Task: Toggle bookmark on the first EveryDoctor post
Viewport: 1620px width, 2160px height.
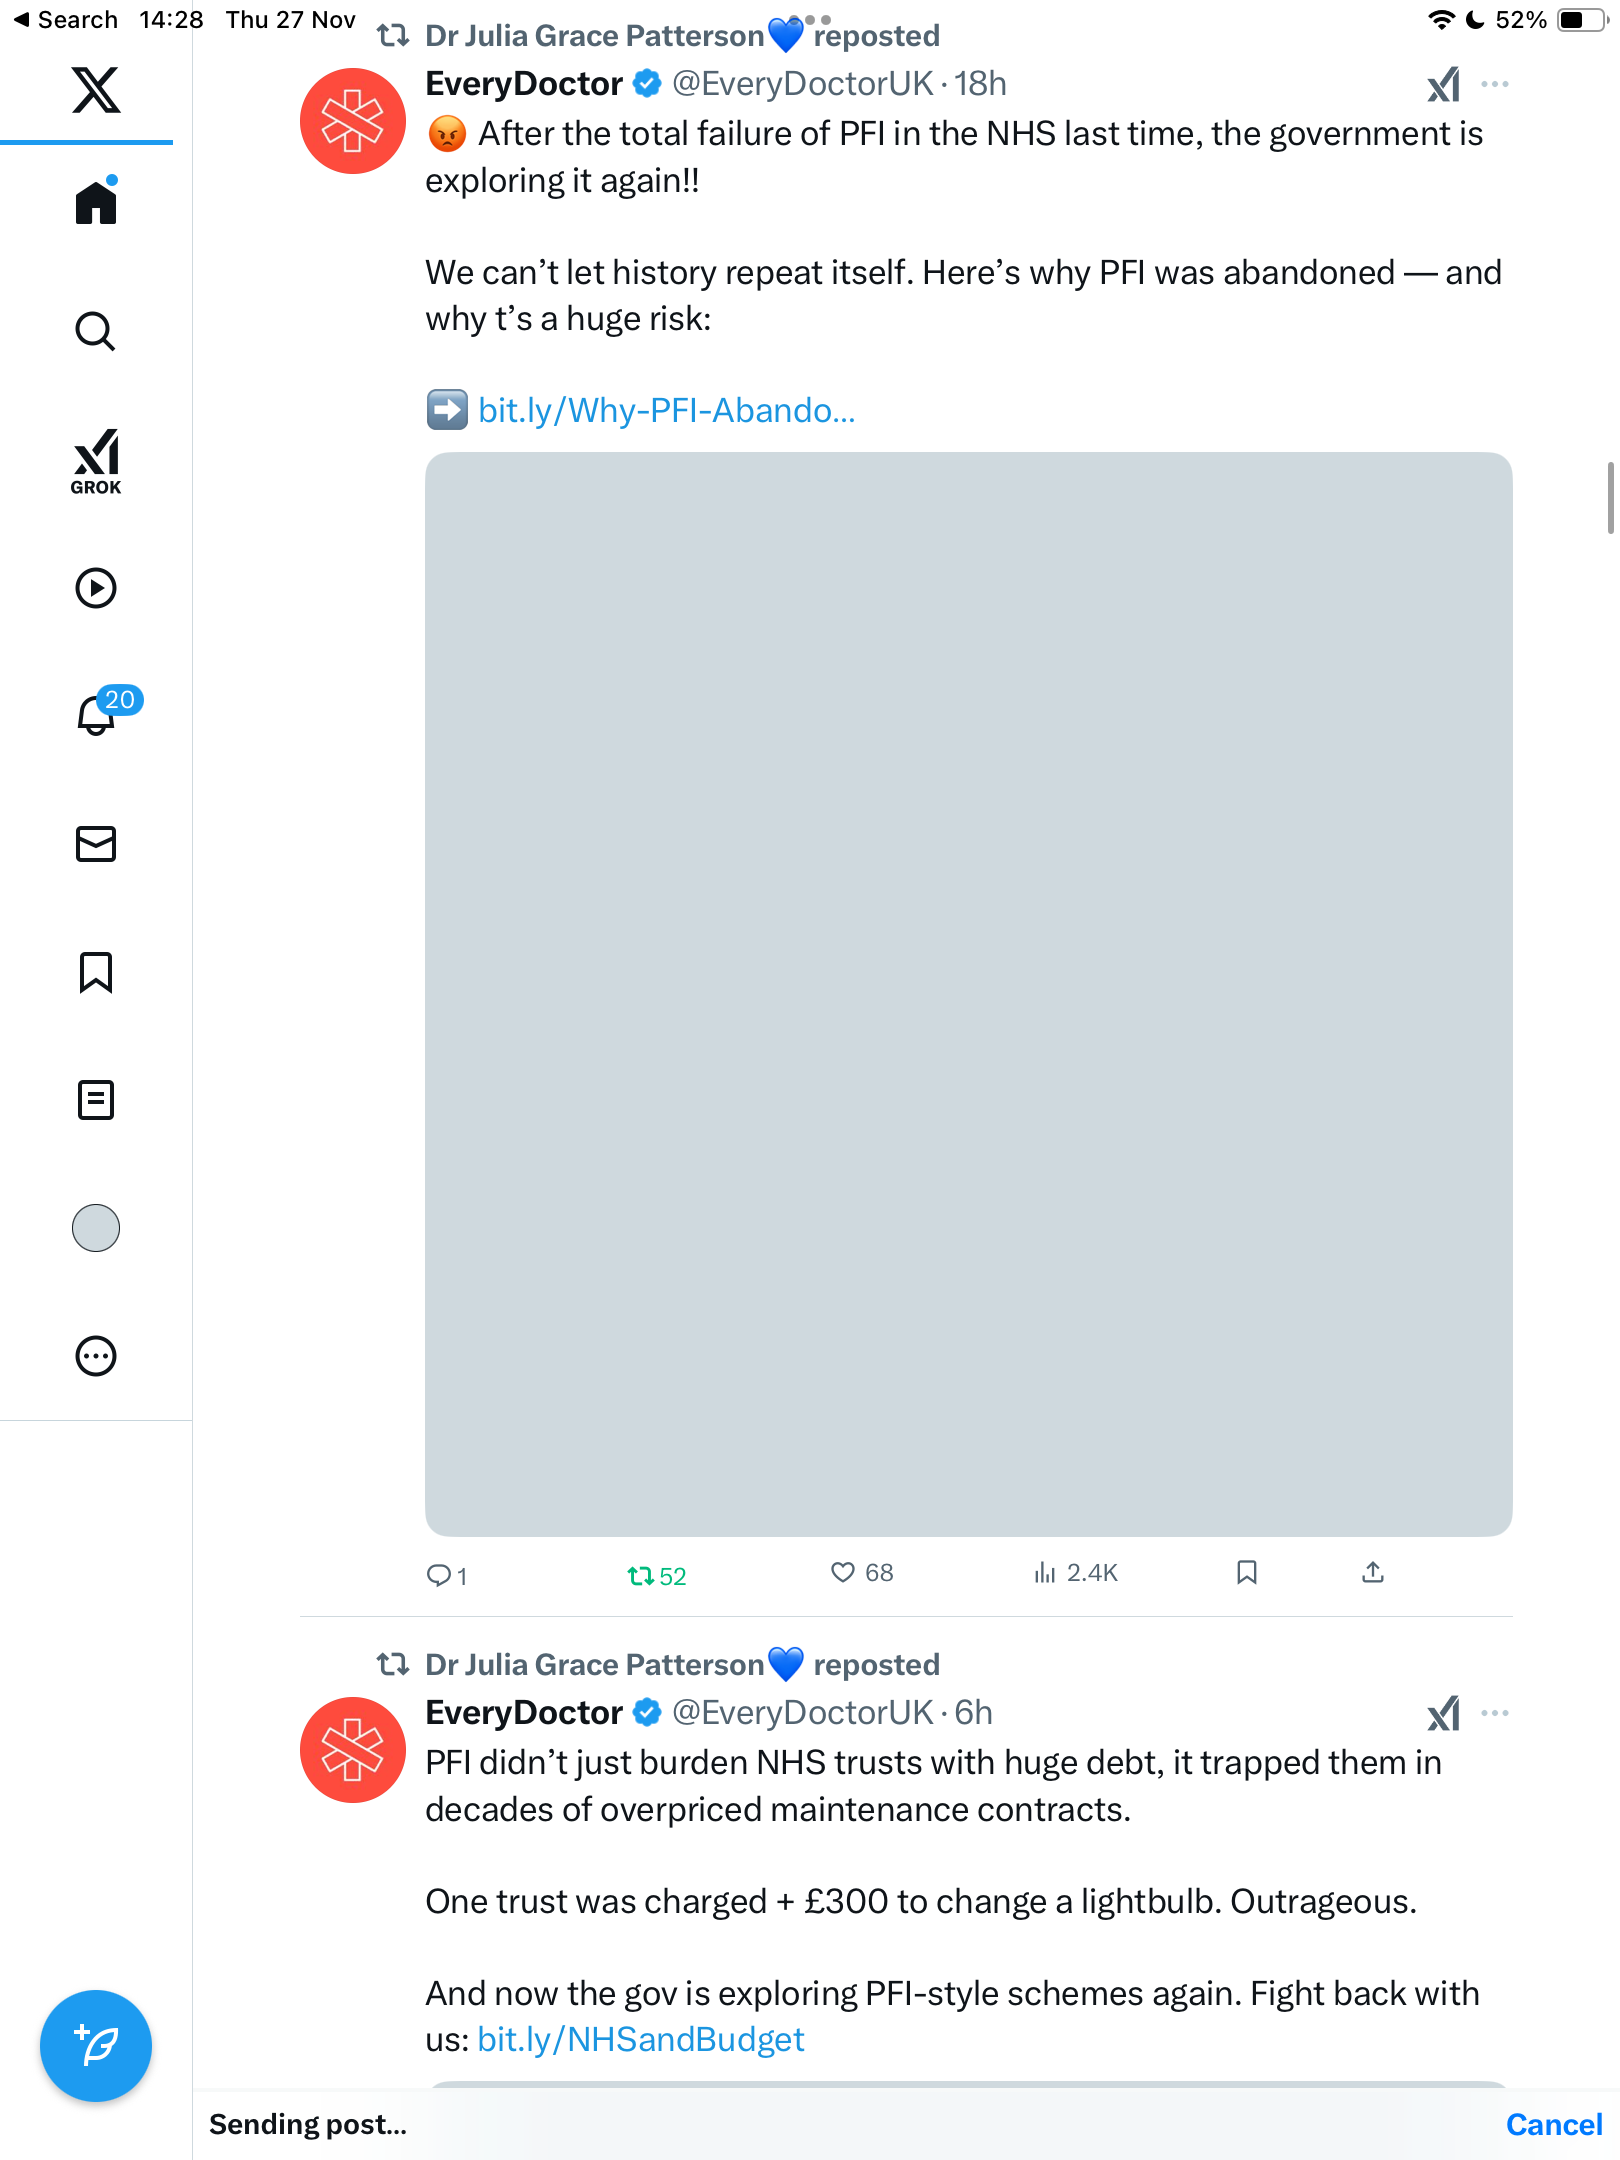Action: tap(1246, 1573)
